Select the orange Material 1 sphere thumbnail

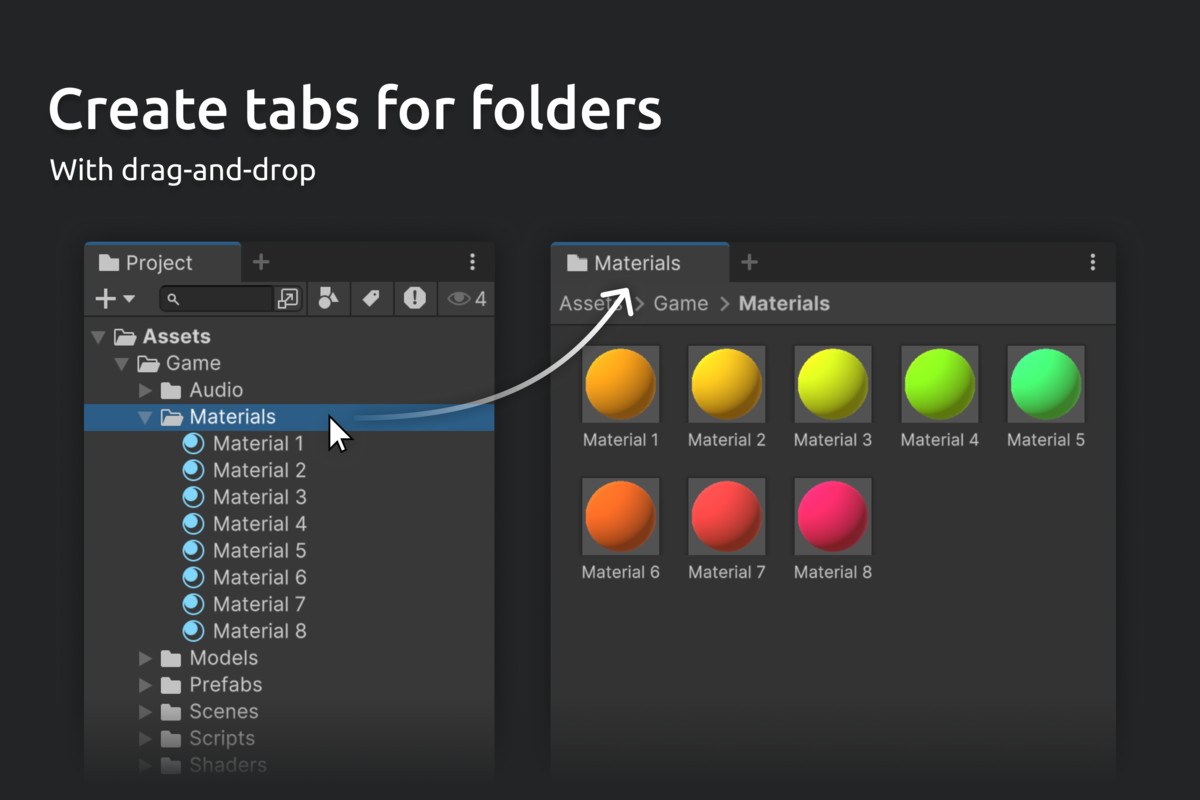pos(621,384)
